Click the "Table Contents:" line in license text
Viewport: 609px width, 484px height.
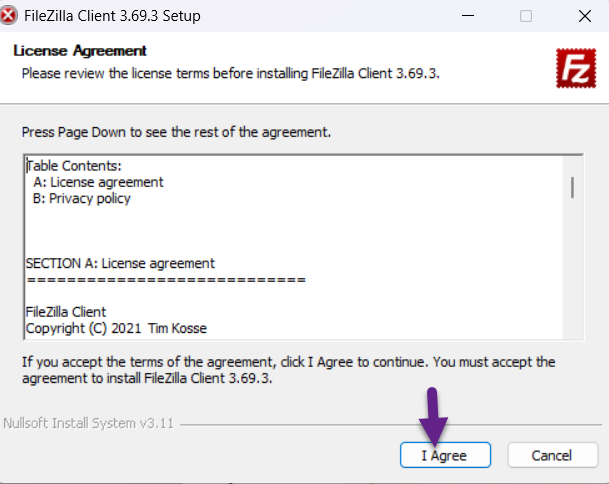[75, 166]
